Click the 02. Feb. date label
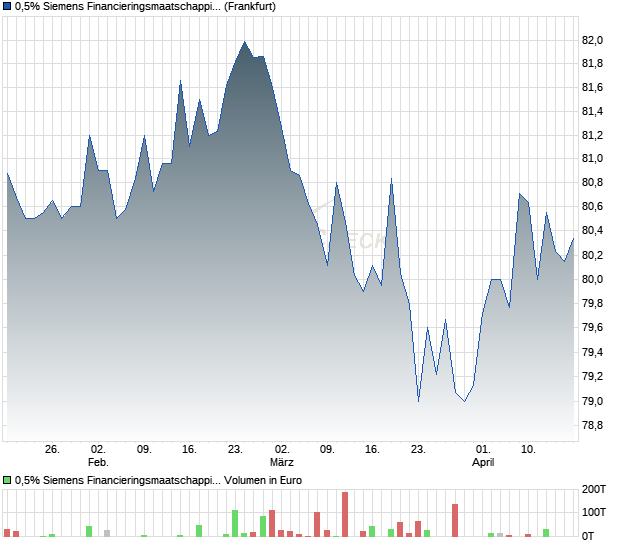Image resolution: width=620 pixels, height=546 pixels. pos(98,456)
